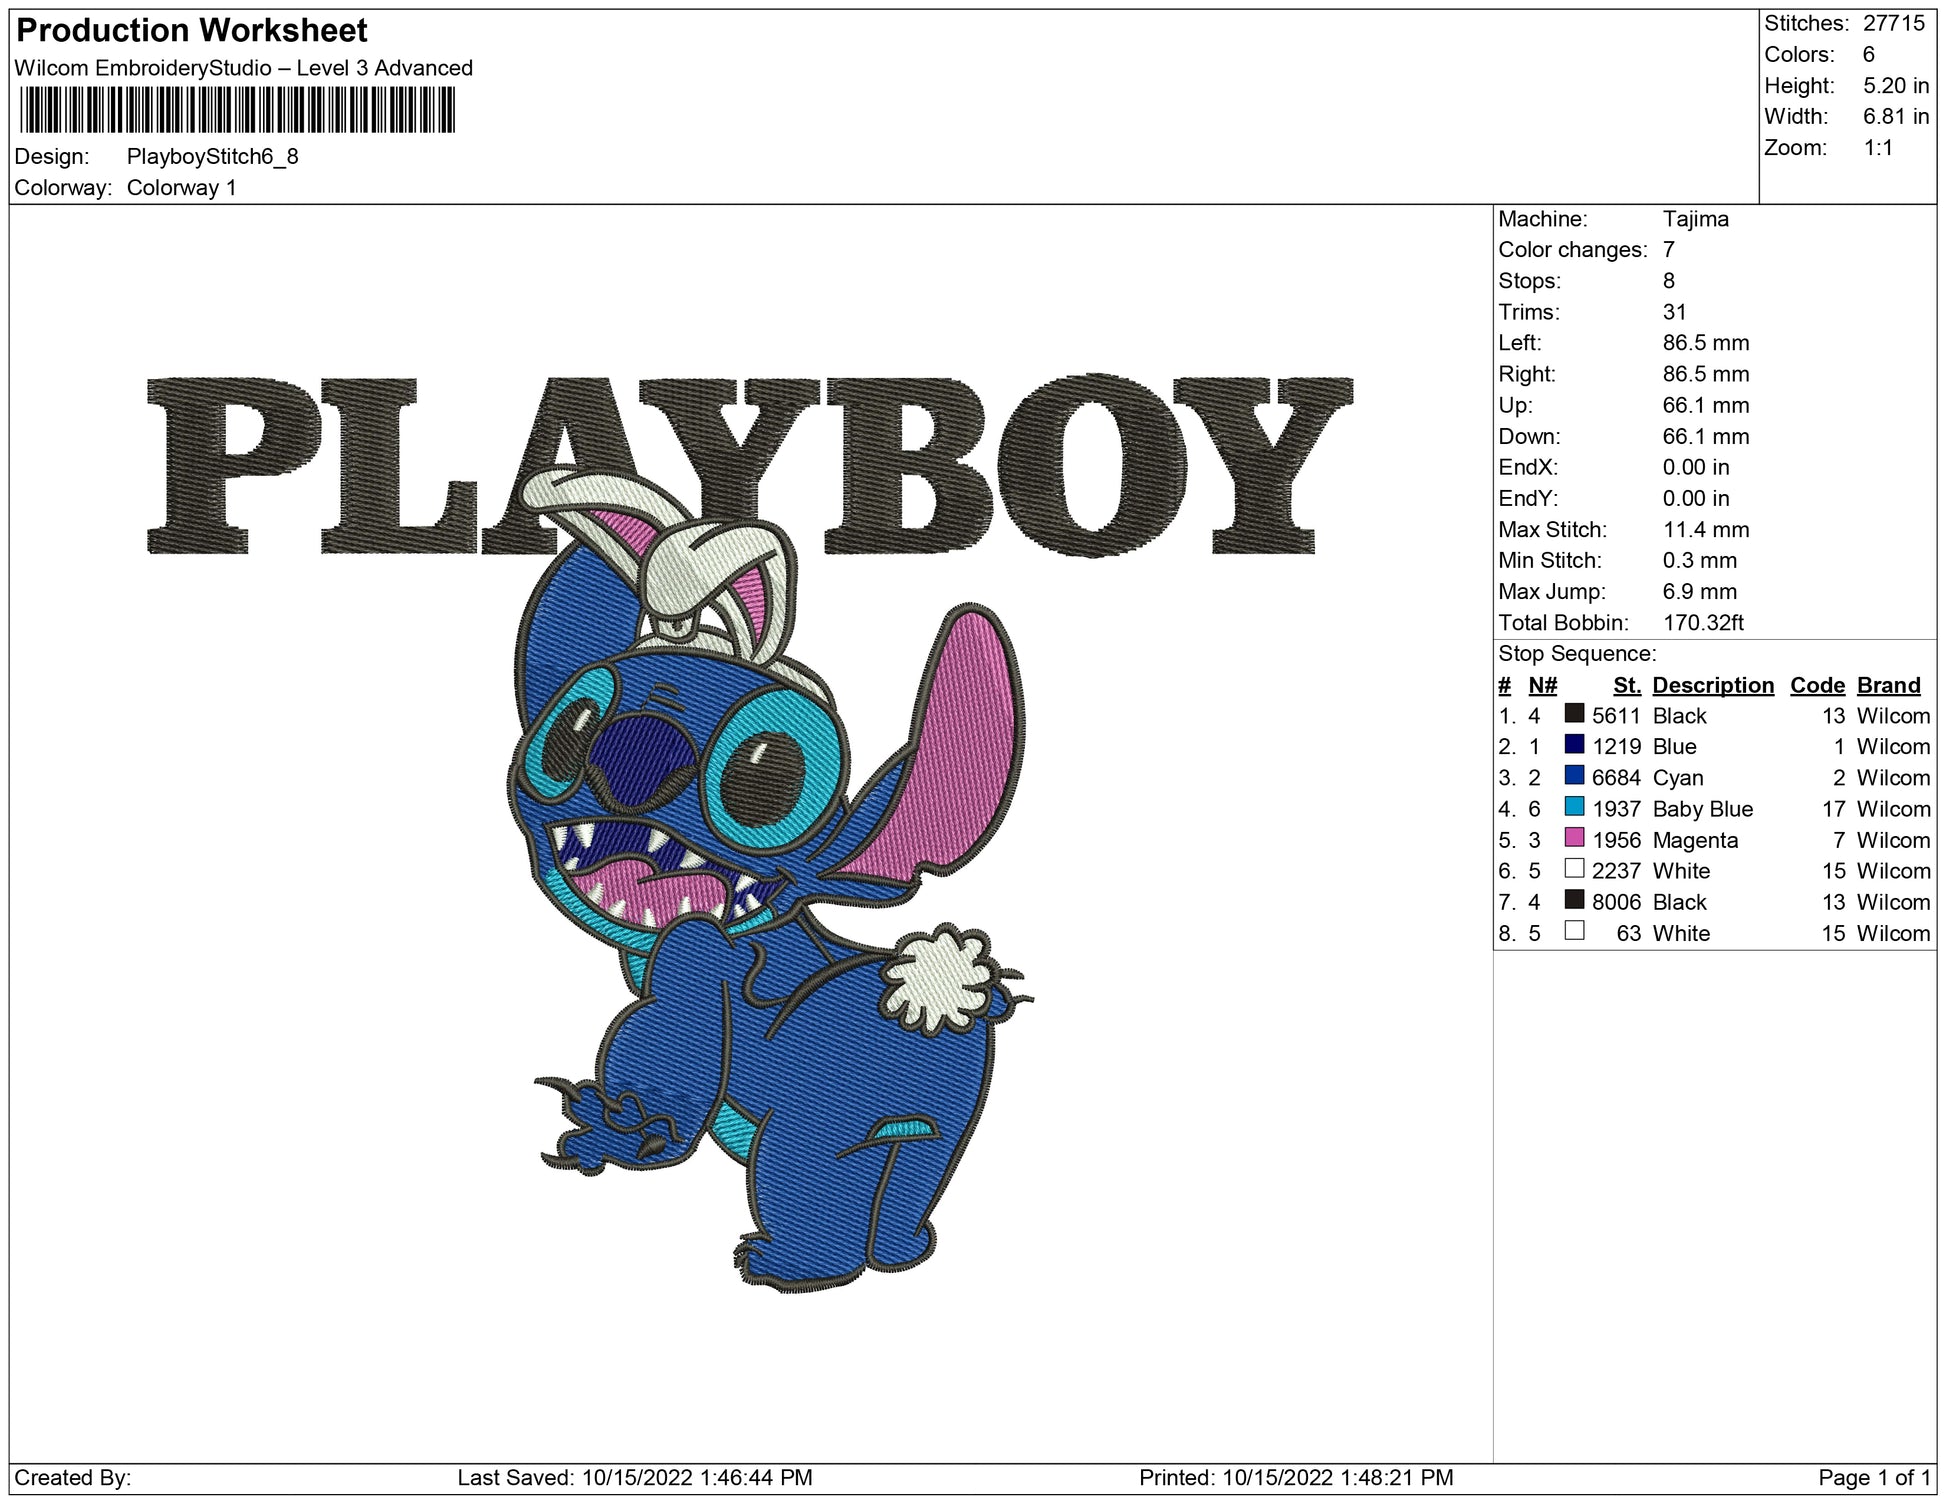Click the Cyan color swatch in row 3
Image resolution: width=1946 pixels, height=1497 pixels.
click(x=1574, y=775)
